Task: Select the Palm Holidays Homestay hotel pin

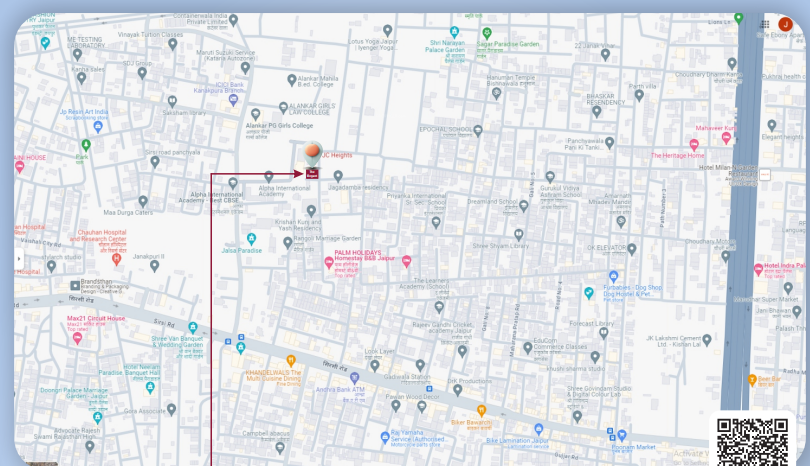Action: [329, 263]
